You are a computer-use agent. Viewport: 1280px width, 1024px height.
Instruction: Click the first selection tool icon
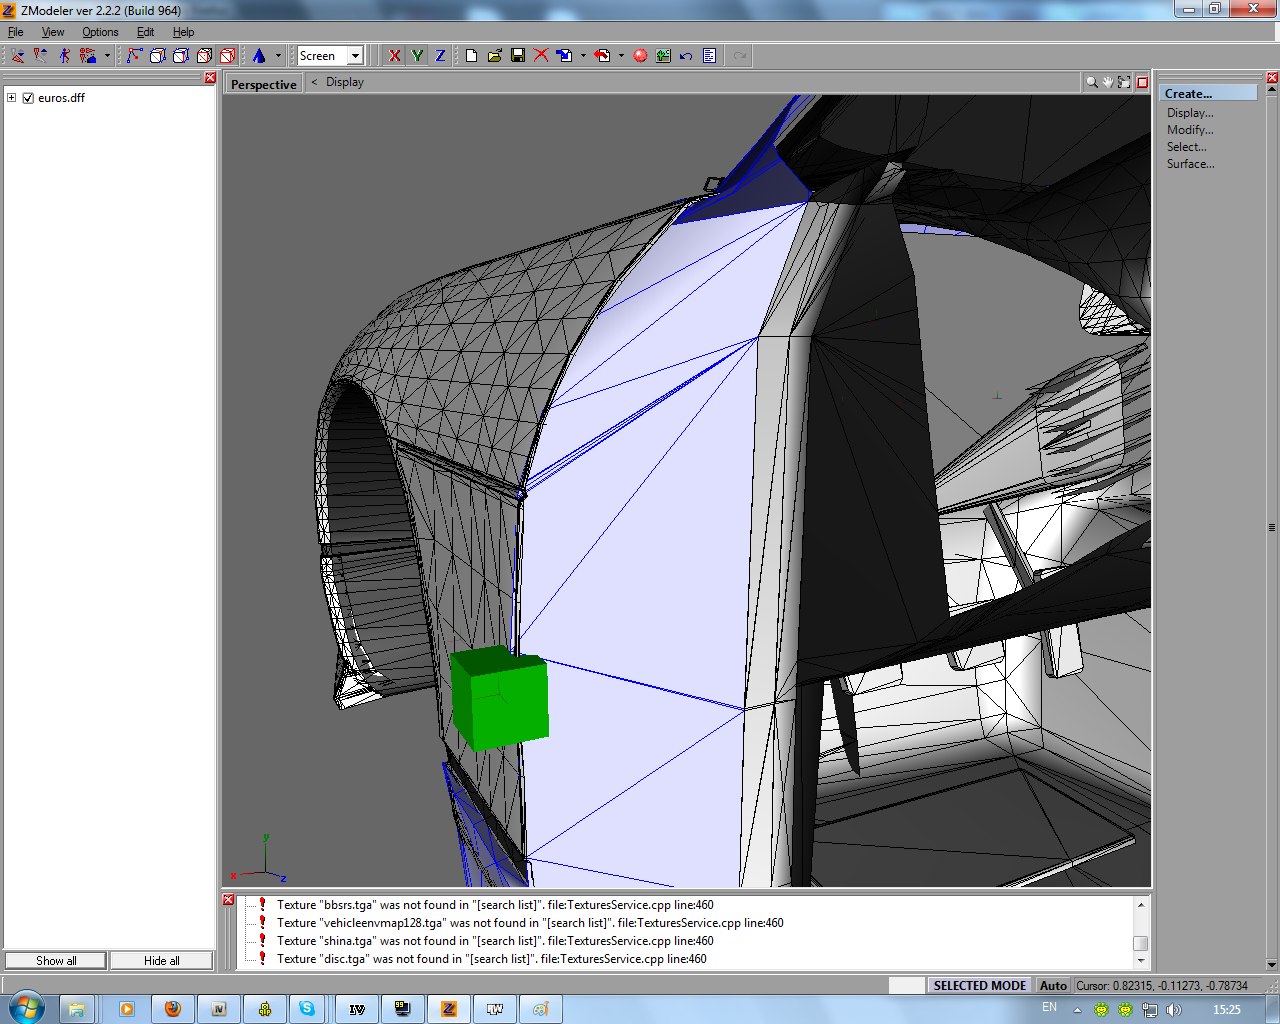(x=18, y=56)
